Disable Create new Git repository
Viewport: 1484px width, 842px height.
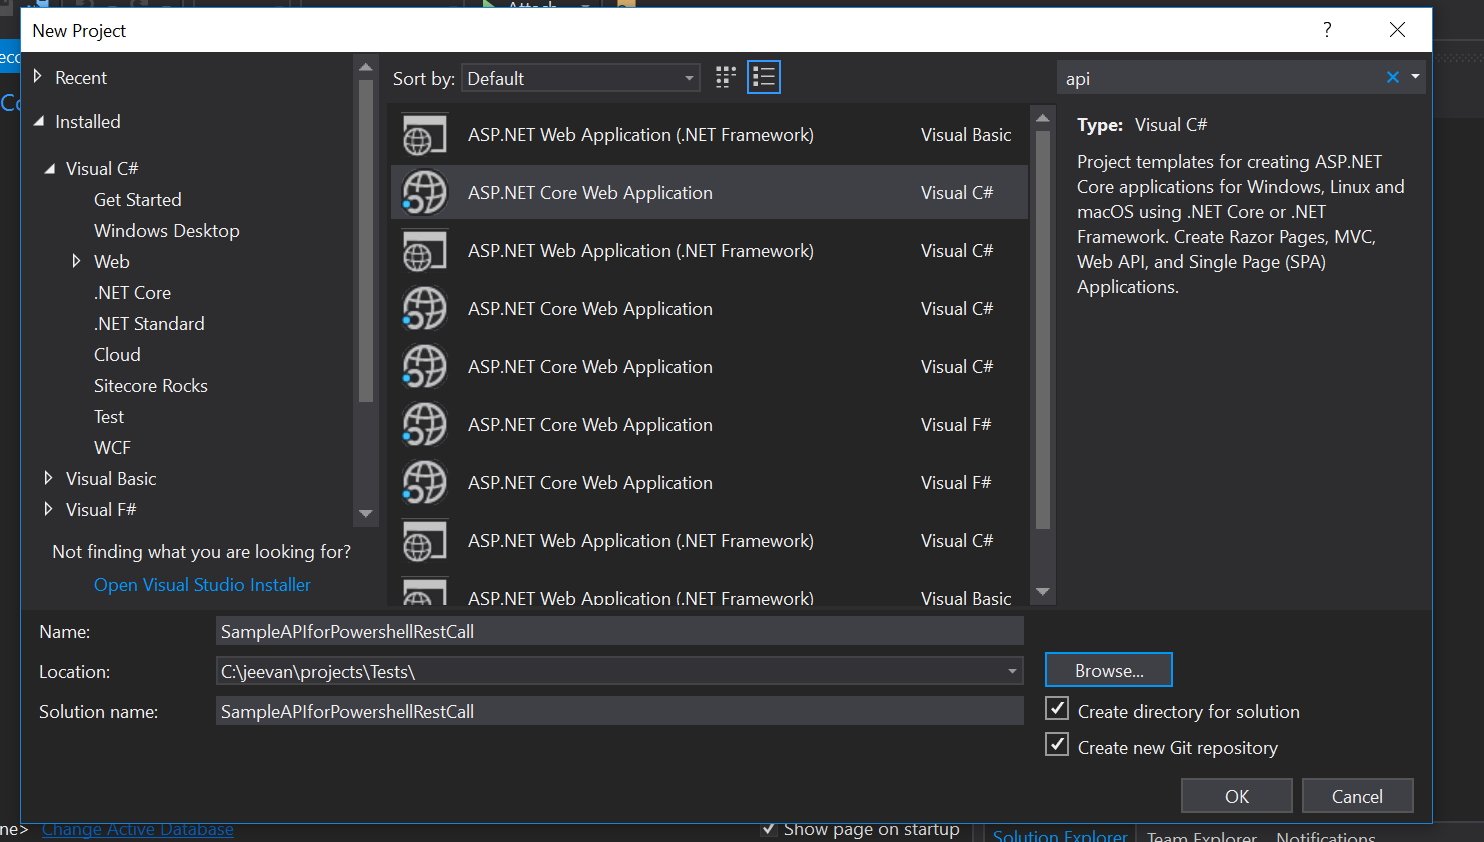tap(1057, 745)
